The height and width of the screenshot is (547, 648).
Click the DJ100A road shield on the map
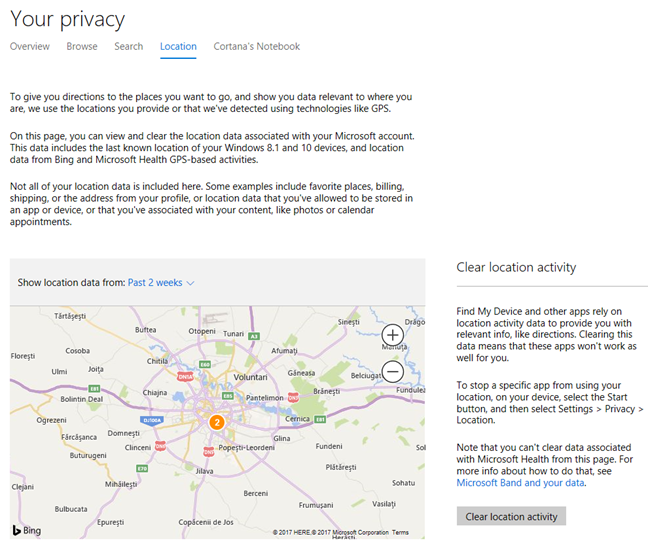click(152, 421)
